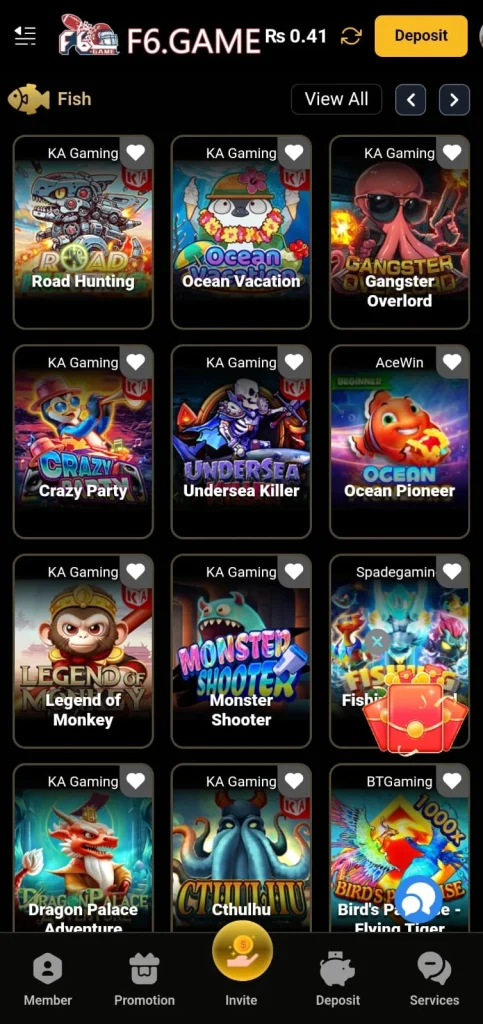
Task: Switch to the Promotion tab
Action: point(144,979)
